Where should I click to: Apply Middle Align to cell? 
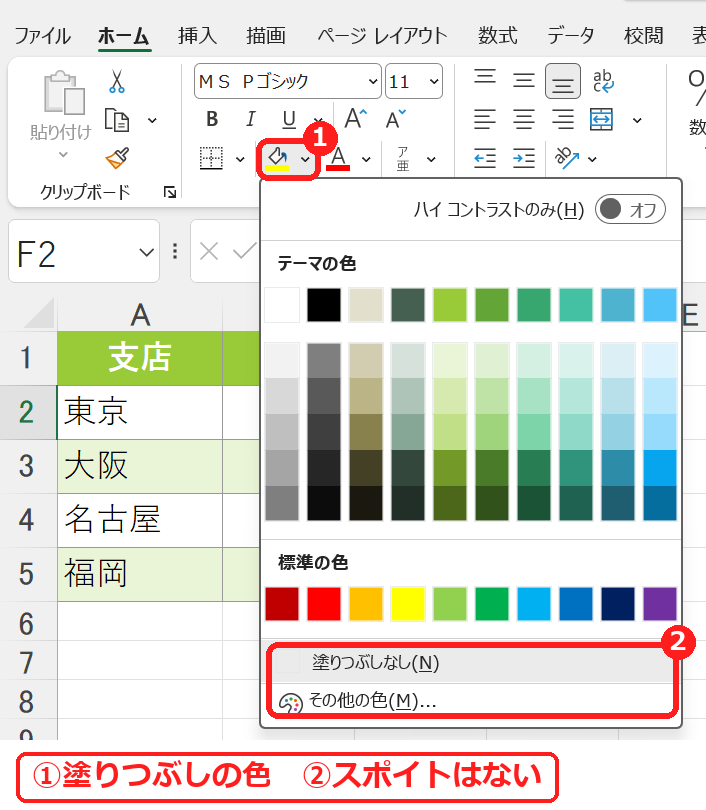pos(524,80)
